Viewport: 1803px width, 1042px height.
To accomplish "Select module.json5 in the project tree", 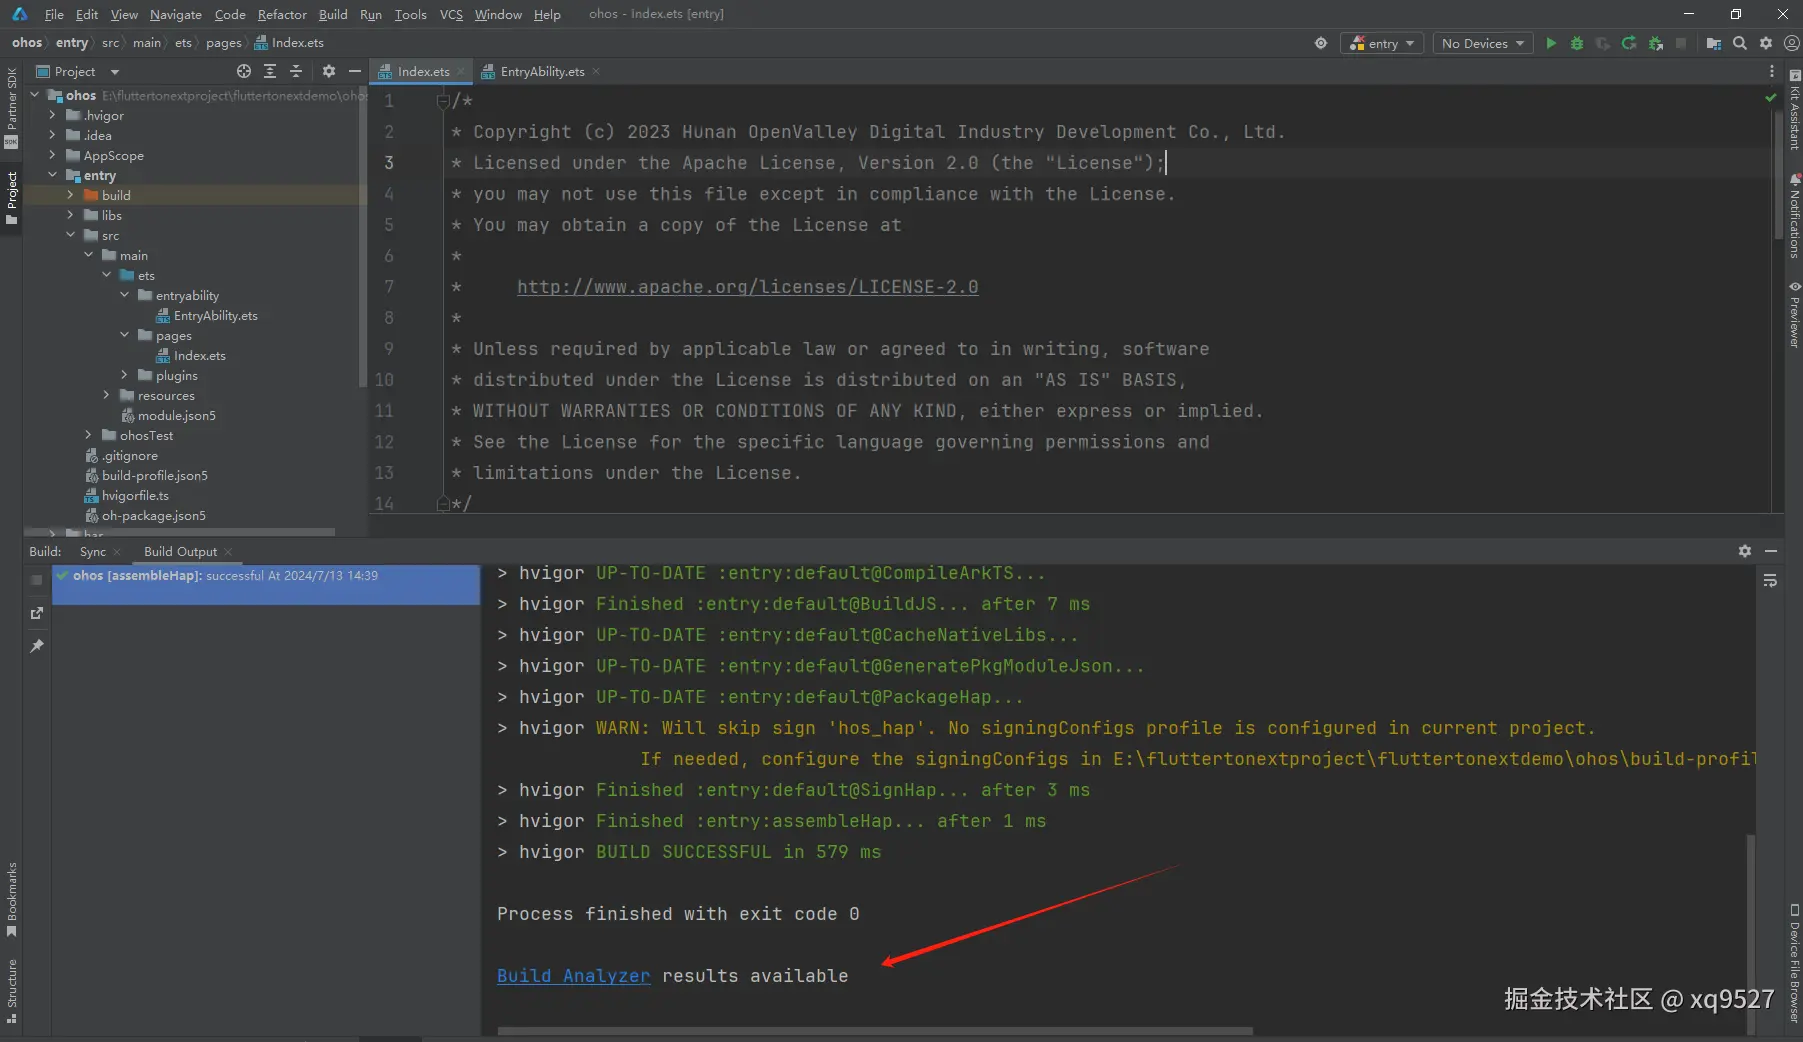I will [176, 415].
